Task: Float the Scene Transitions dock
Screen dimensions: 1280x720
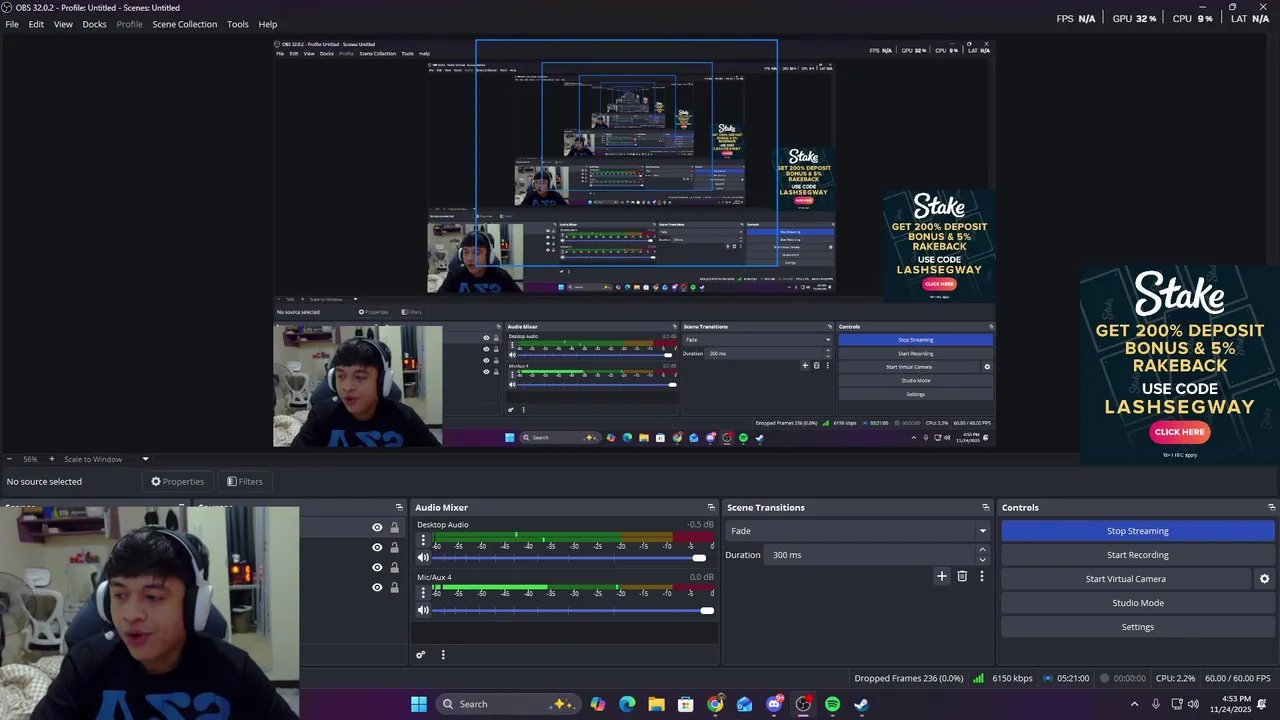Action: (x=985, y=508)
